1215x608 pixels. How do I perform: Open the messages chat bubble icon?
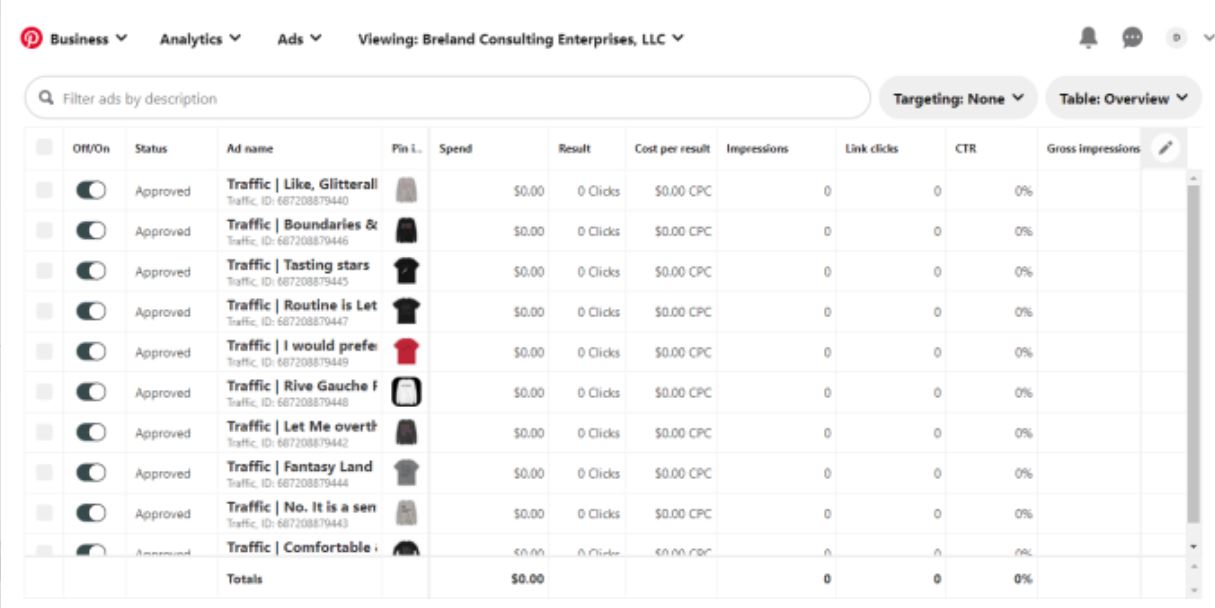1132,38
